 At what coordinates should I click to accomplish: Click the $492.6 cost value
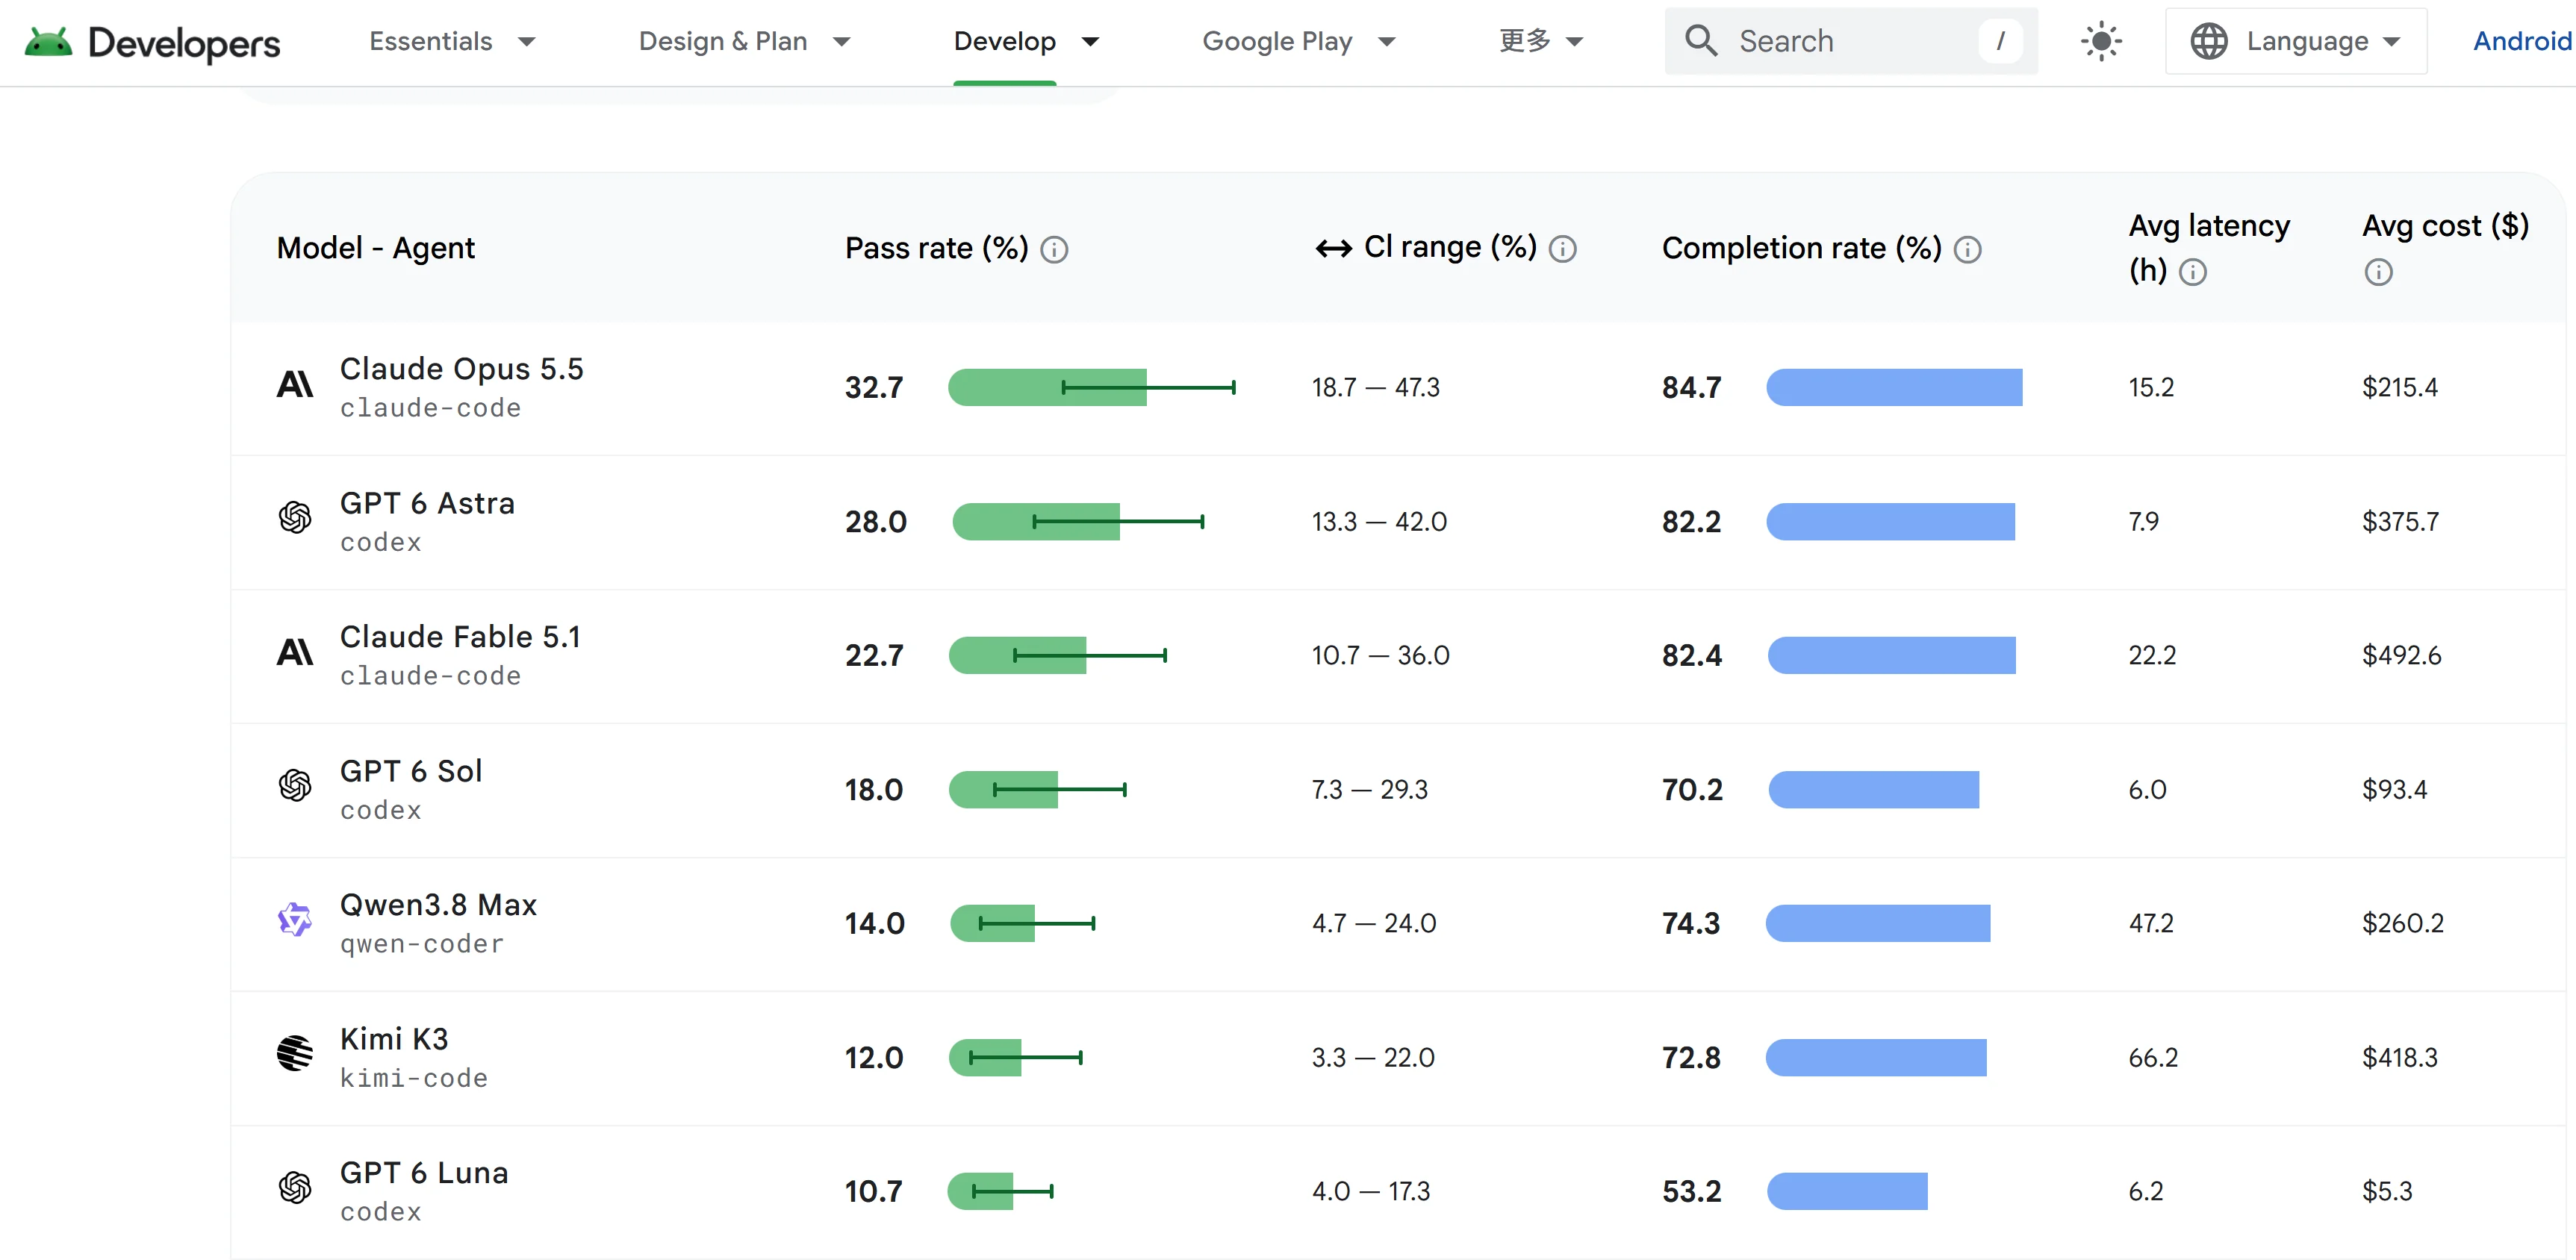(x=2401, y=655)
